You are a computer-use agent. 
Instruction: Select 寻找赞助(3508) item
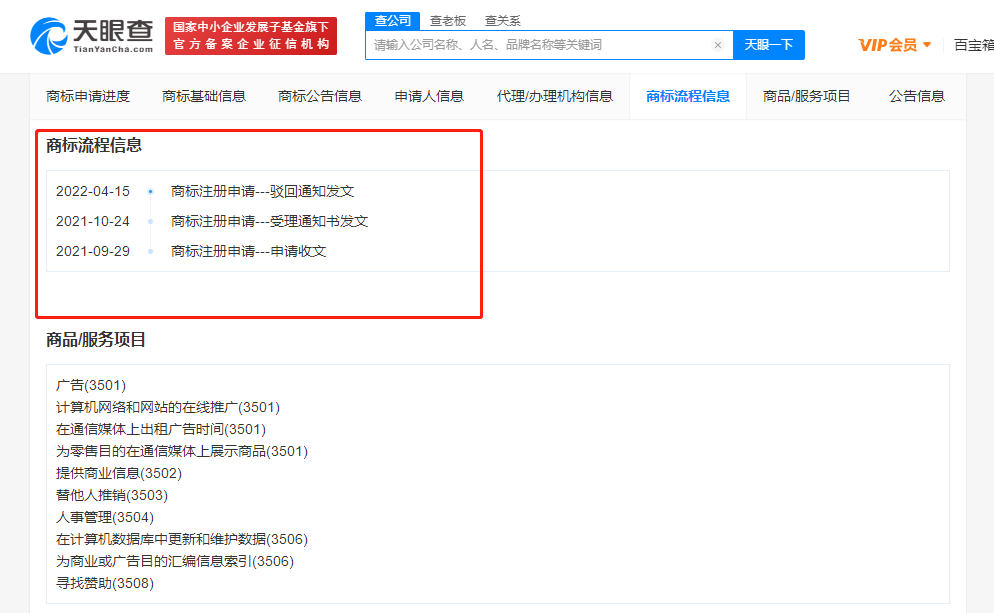coord(105,583)
